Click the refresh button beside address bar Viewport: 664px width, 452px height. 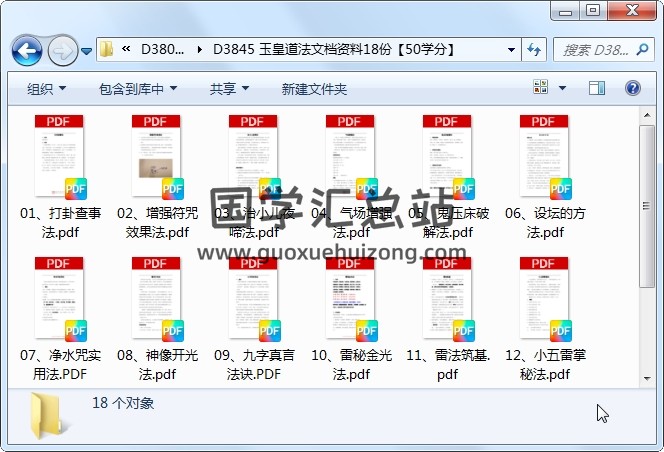(534, 49)
